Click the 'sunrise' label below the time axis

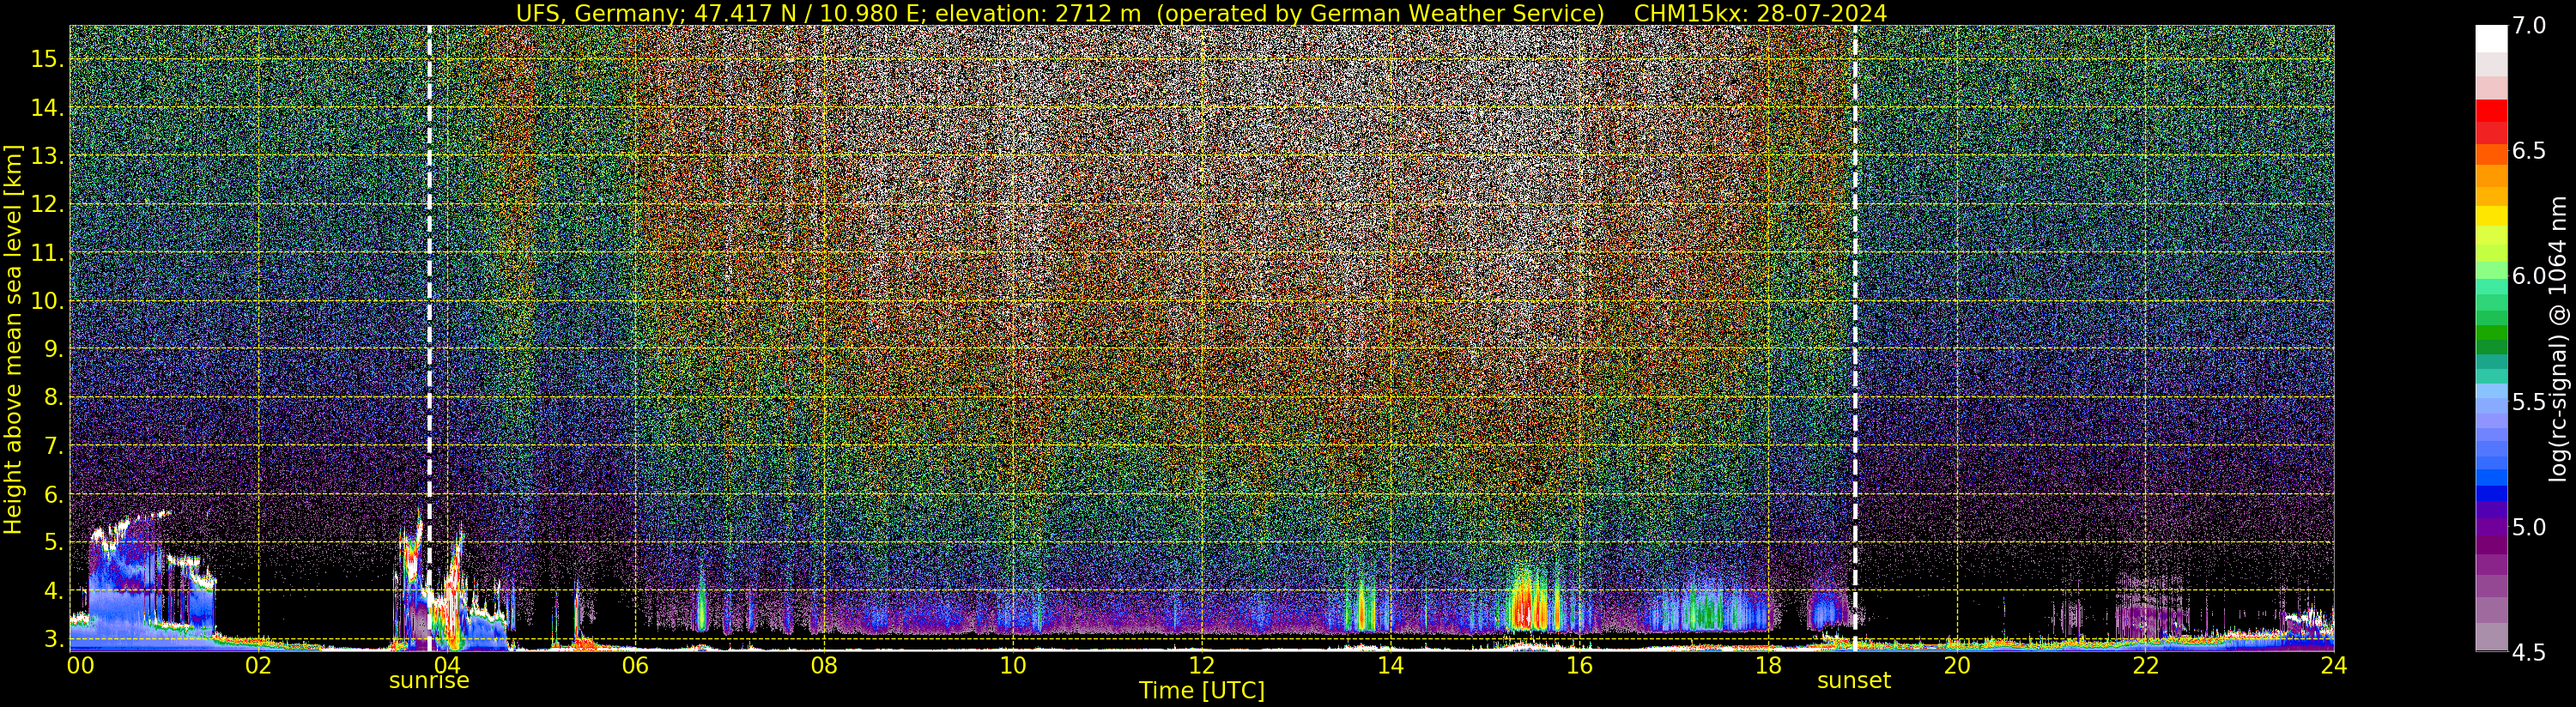pyautogui.click(x=429, y=681)
